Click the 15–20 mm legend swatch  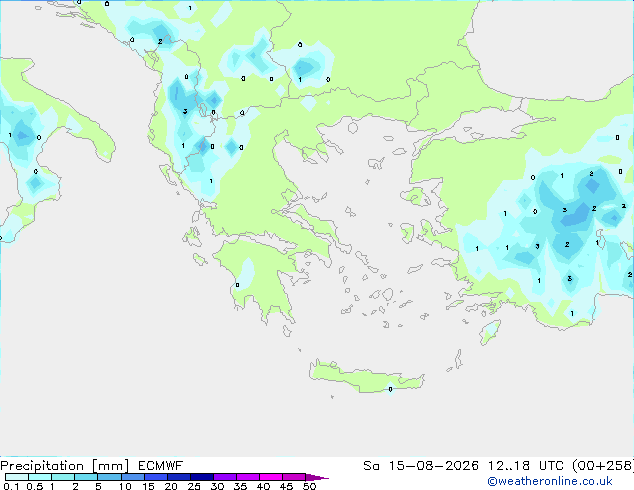click(x=156, y=477)
